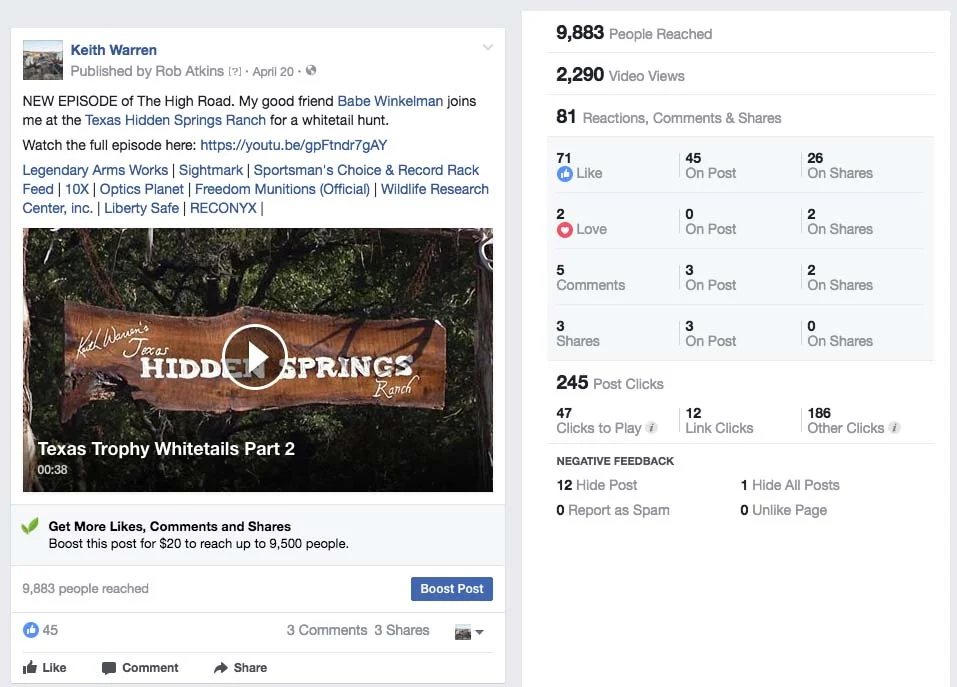The height and width of the screenshot is (687, 957).
Task: Click the 2,290 Video Views stat
Action: 620,75
